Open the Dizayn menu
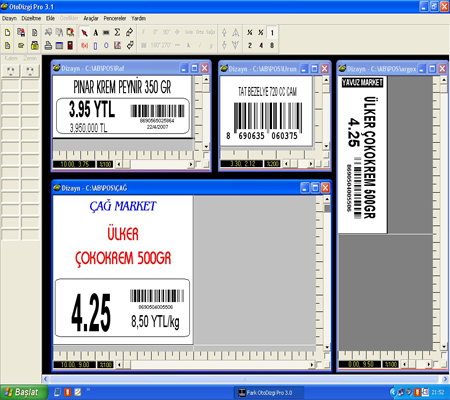This screenshot has height=400, width=450. [x=9, y=18]
